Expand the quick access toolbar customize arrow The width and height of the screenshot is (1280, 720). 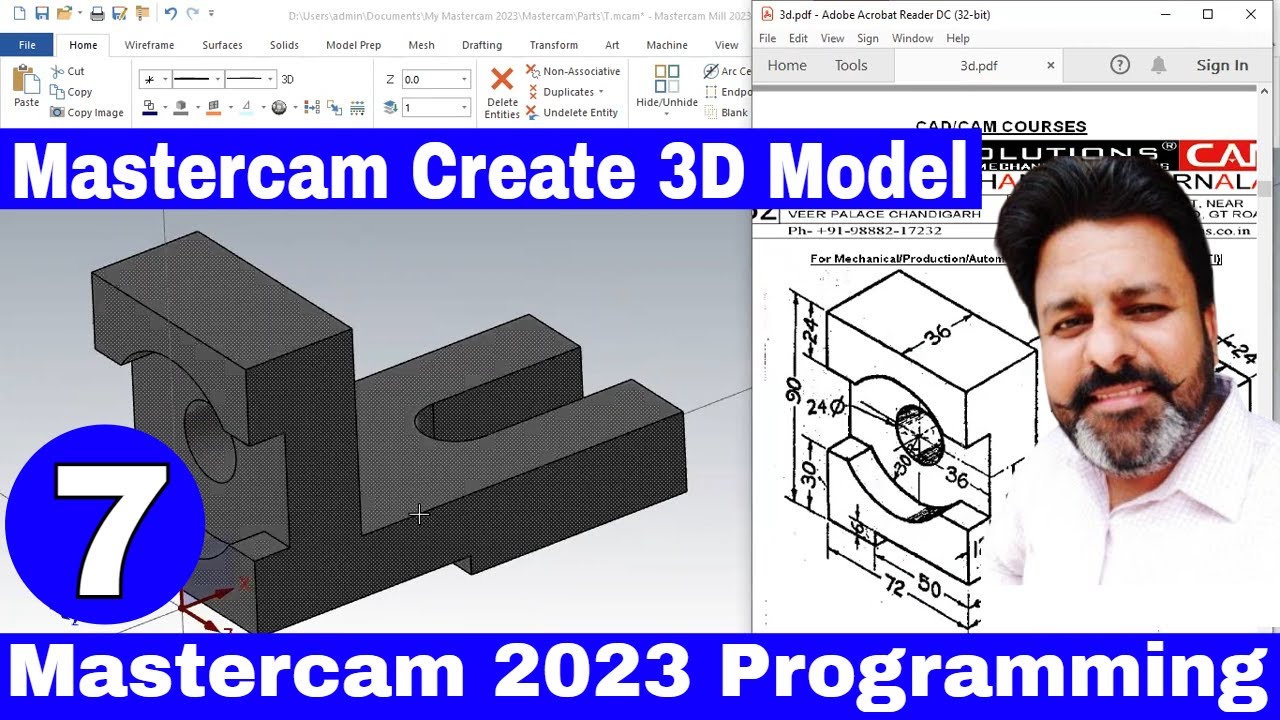[x=211, y=13]
